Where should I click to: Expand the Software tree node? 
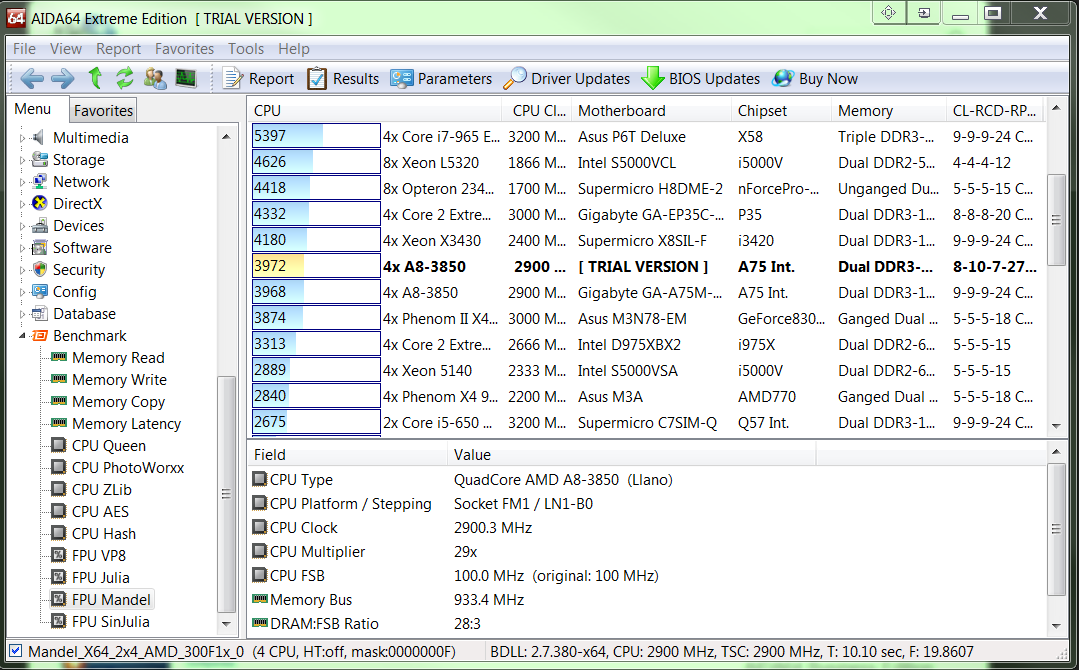click(x=22, y=248)
